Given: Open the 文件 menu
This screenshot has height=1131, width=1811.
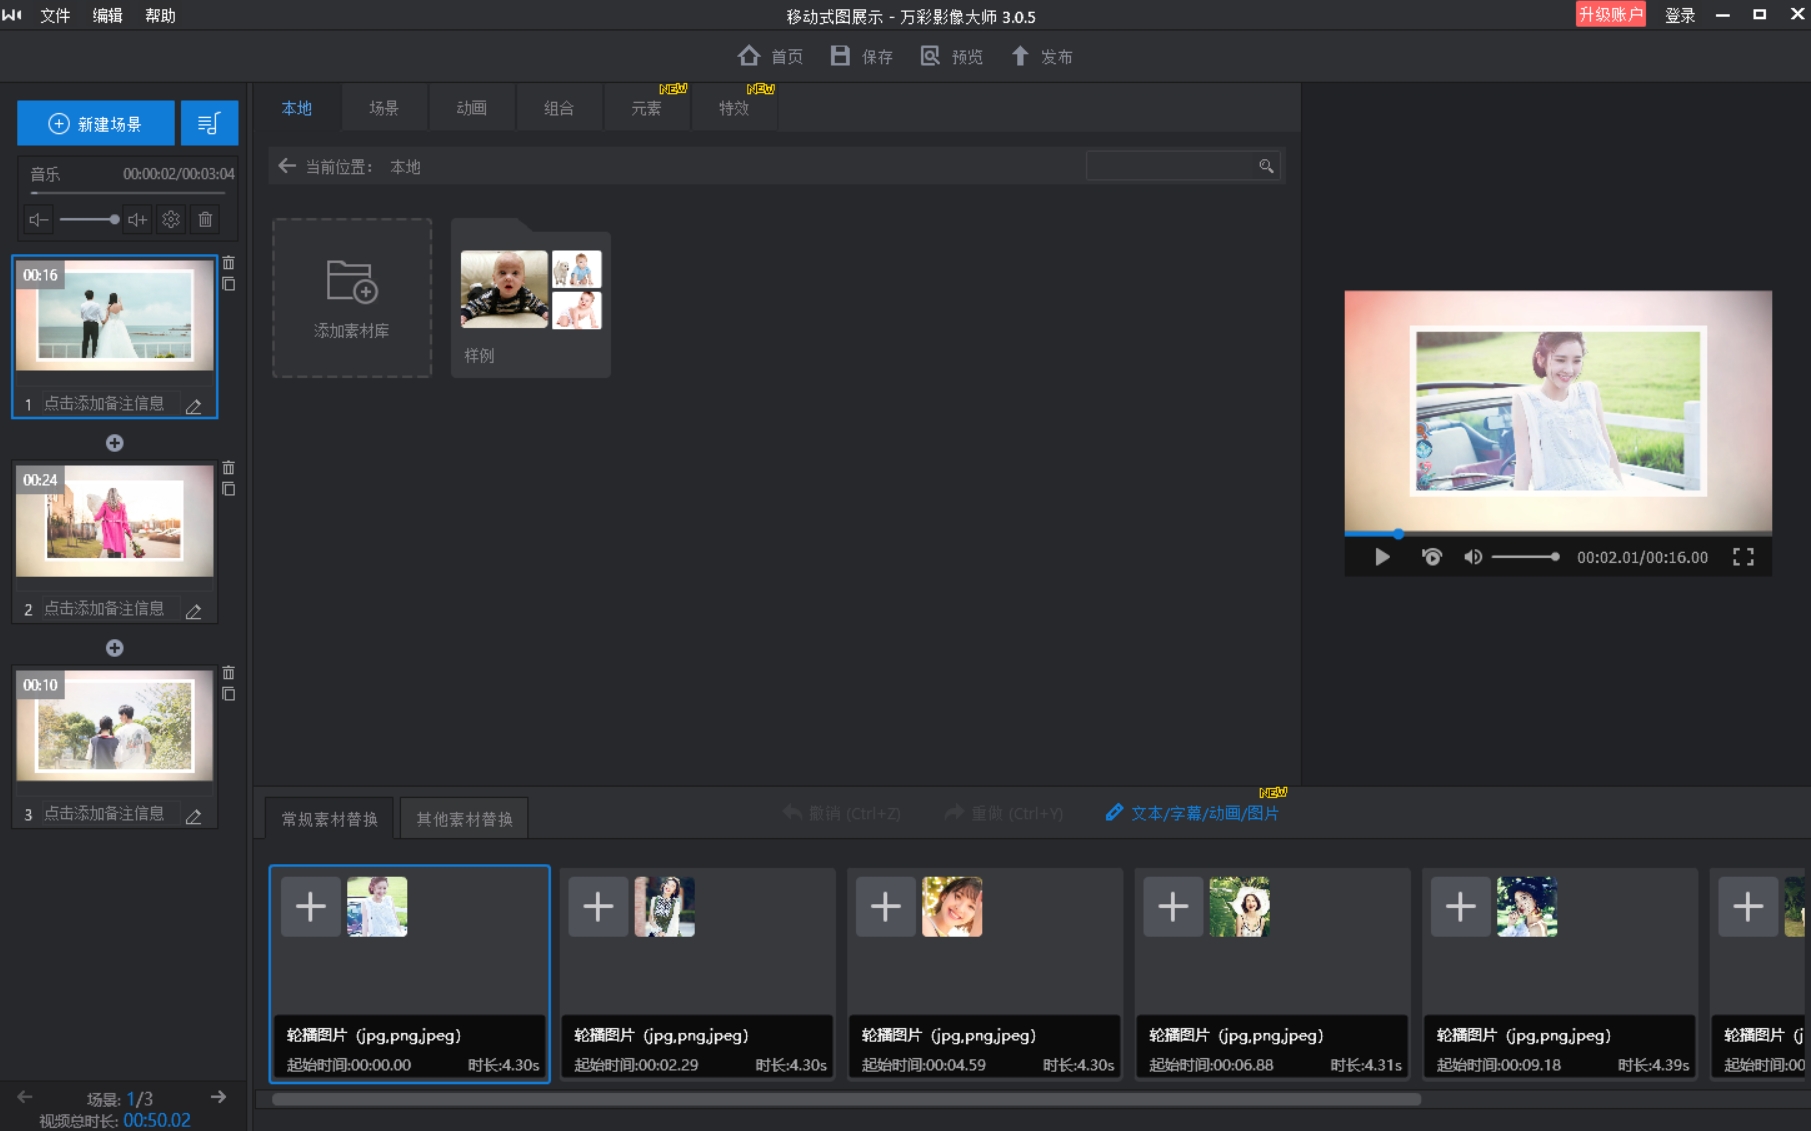Looking at the screenshot, I should pyautogui.click(x=55, y=15).
